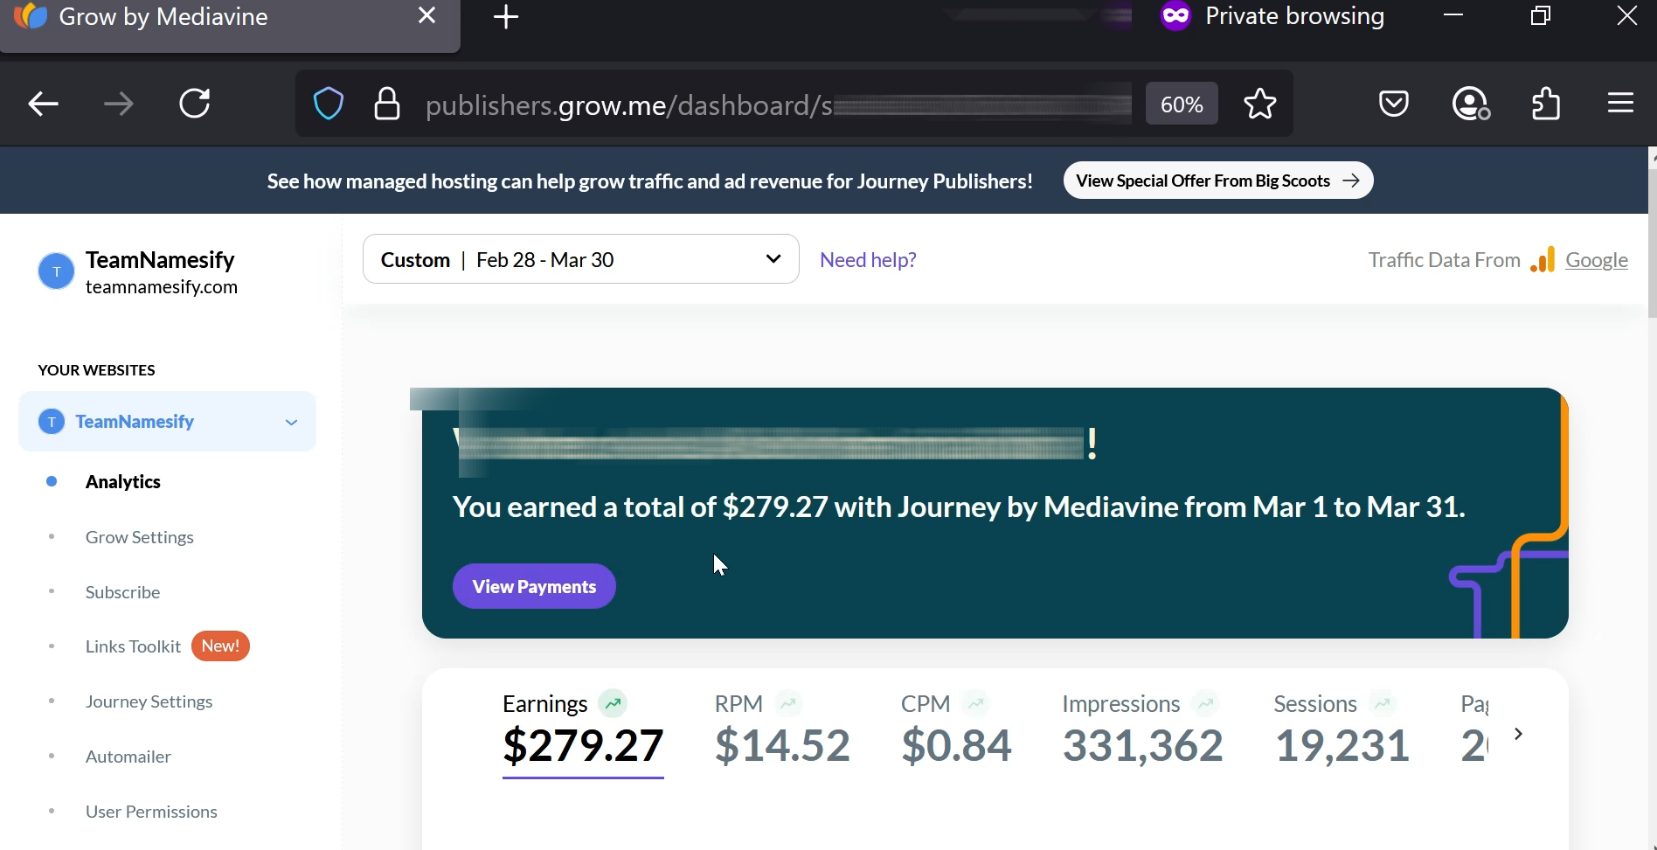Screen dimensions: 1657x850
Task: Click the teamnamesify.com domain text
Action: point(162,288)
